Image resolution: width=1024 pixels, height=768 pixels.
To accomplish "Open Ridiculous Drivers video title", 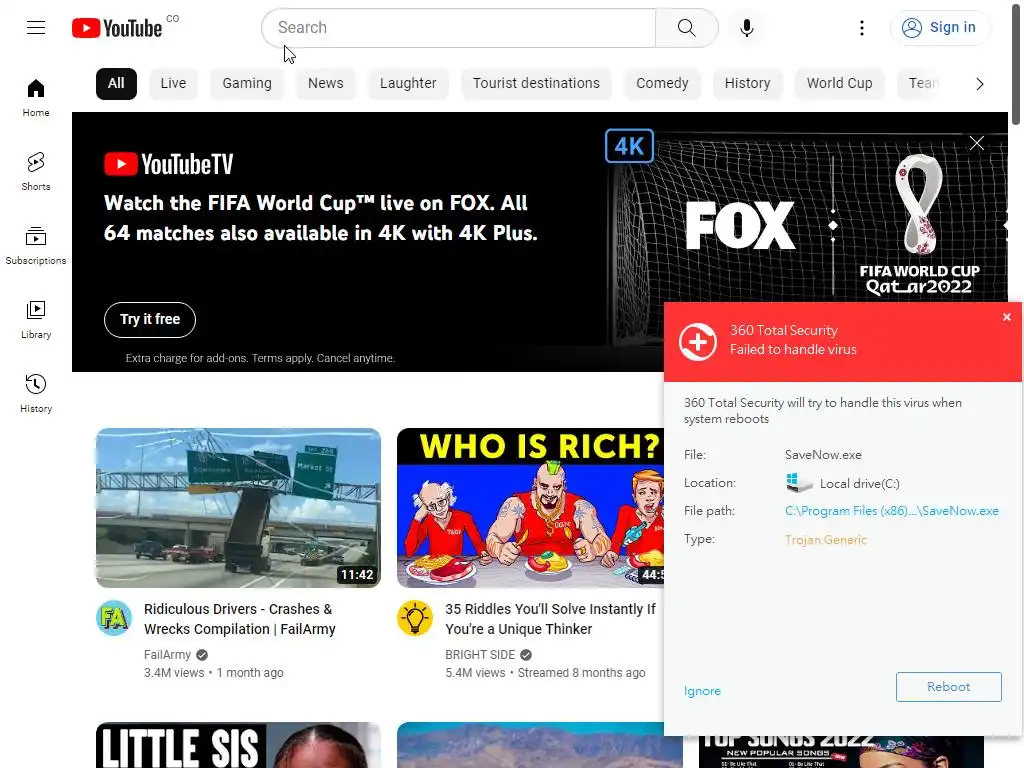I will (240, 619).
